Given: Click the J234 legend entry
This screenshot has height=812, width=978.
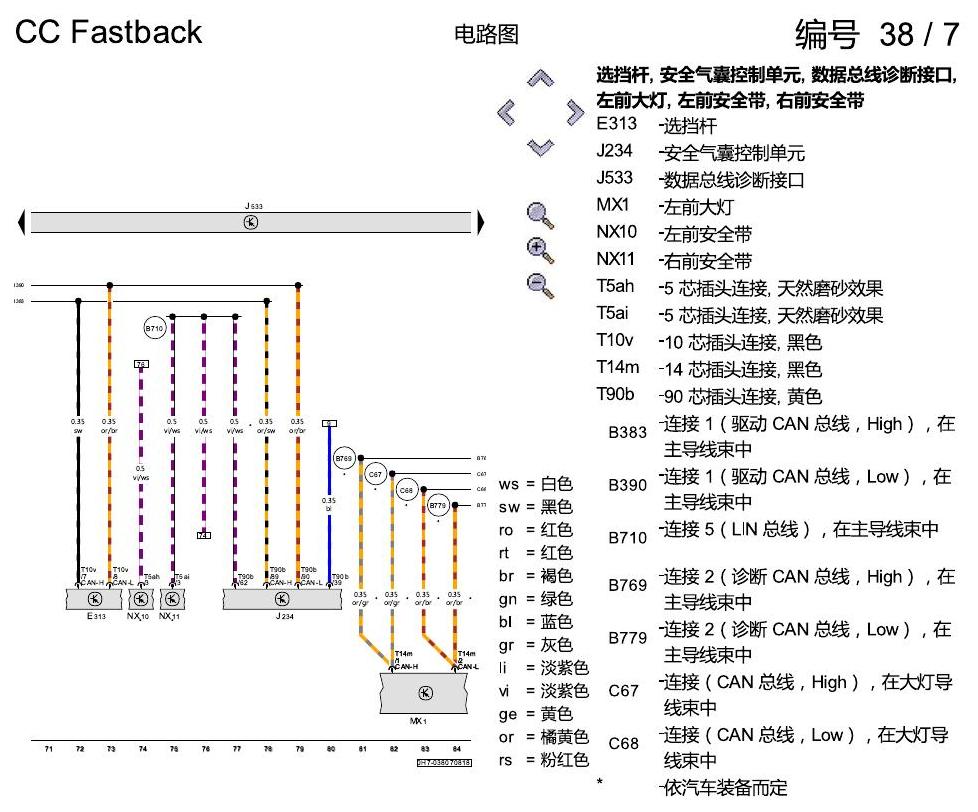Looking at the screenshot, I should 700,152.
